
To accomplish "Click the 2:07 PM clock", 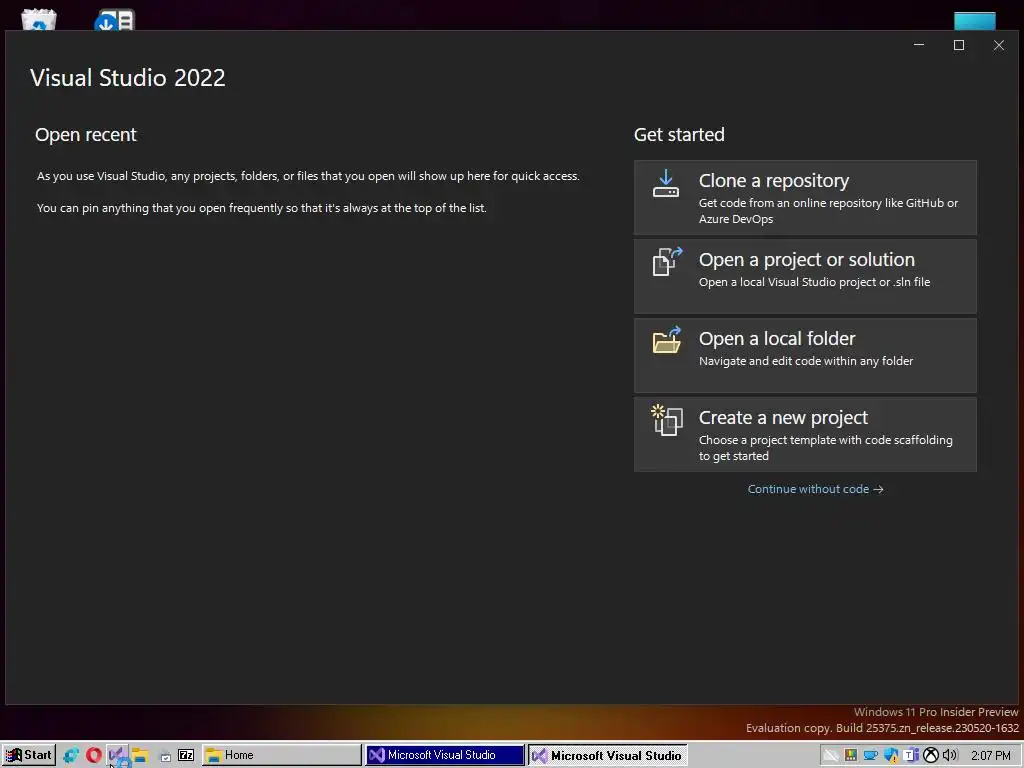I will coord(990,755).
